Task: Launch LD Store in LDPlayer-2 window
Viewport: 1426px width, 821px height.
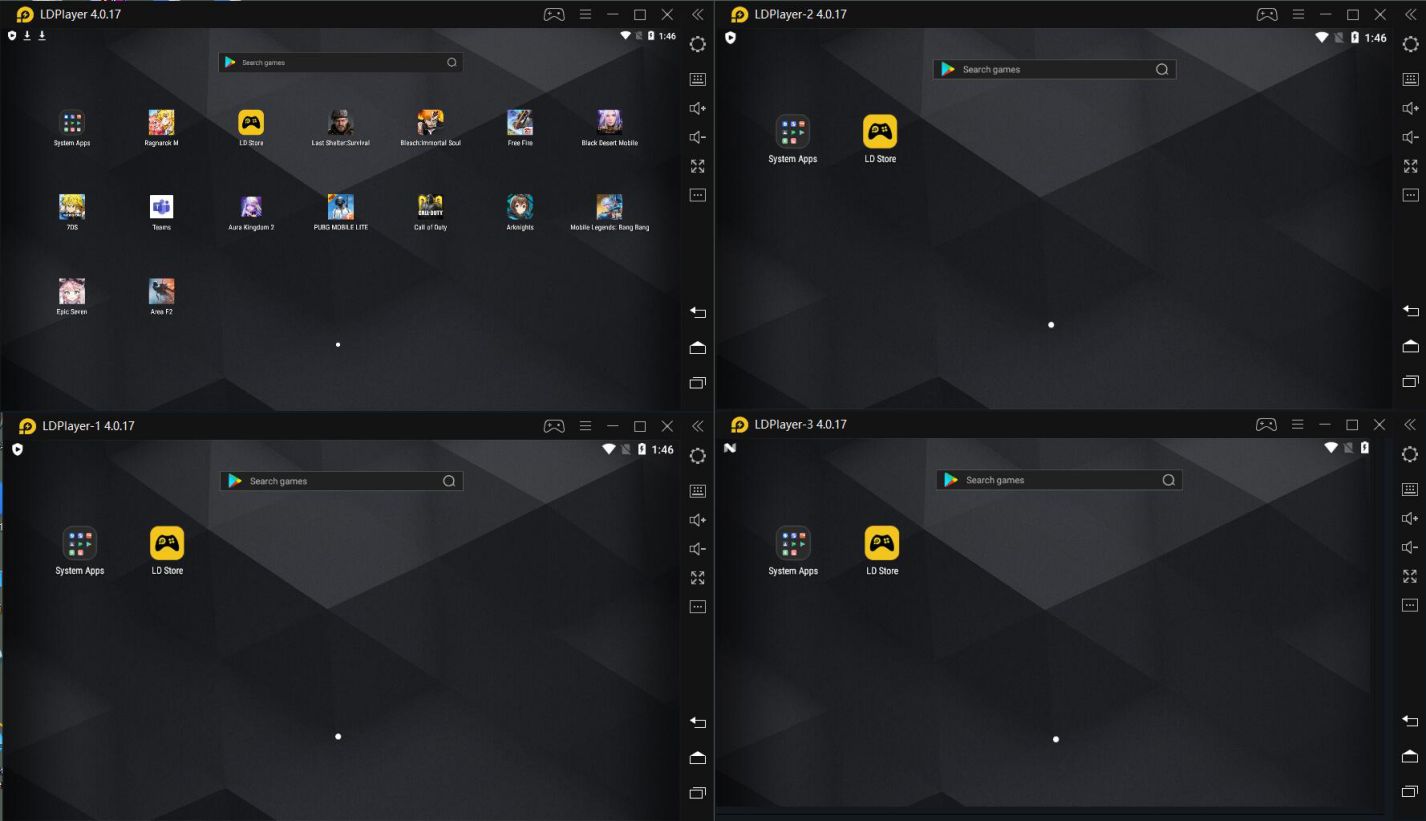Action: pos(880,132)
